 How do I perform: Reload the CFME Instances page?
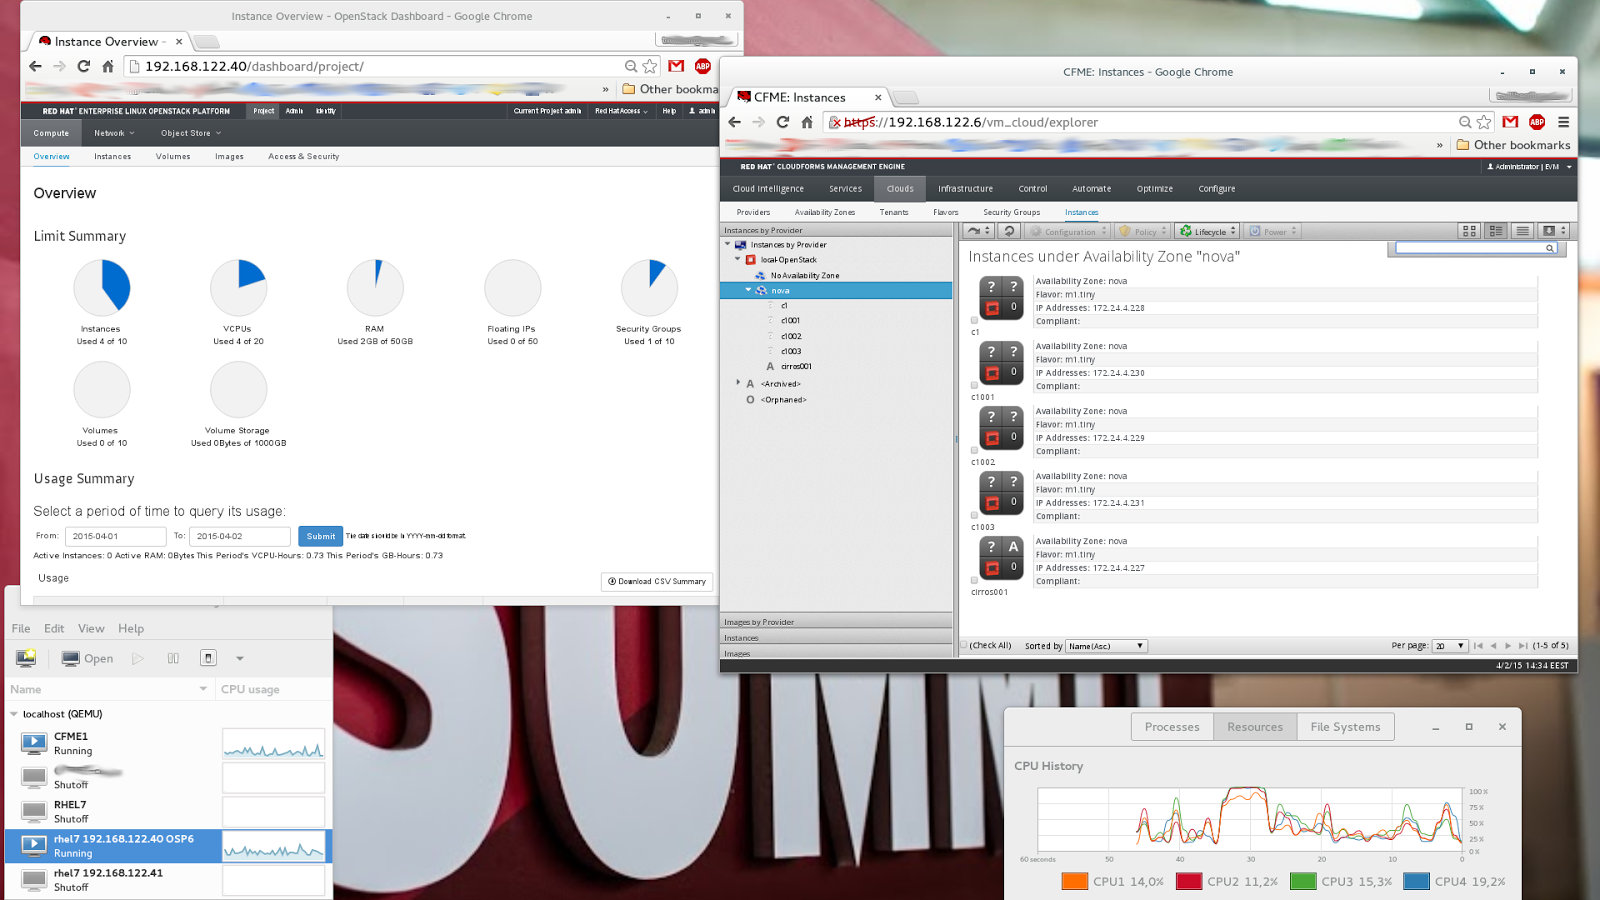(x=783, y=122)
